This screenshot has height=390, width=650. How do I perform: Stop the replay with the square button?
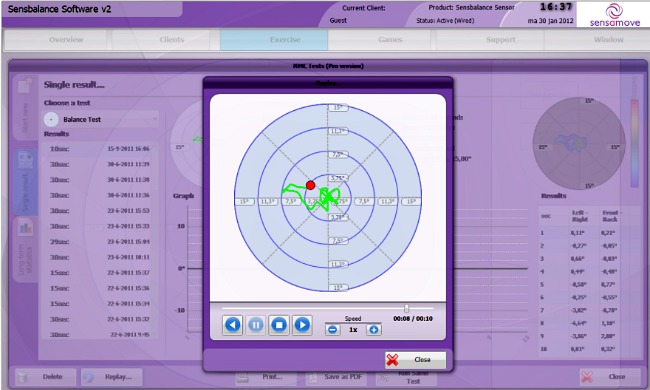[279, 325]
